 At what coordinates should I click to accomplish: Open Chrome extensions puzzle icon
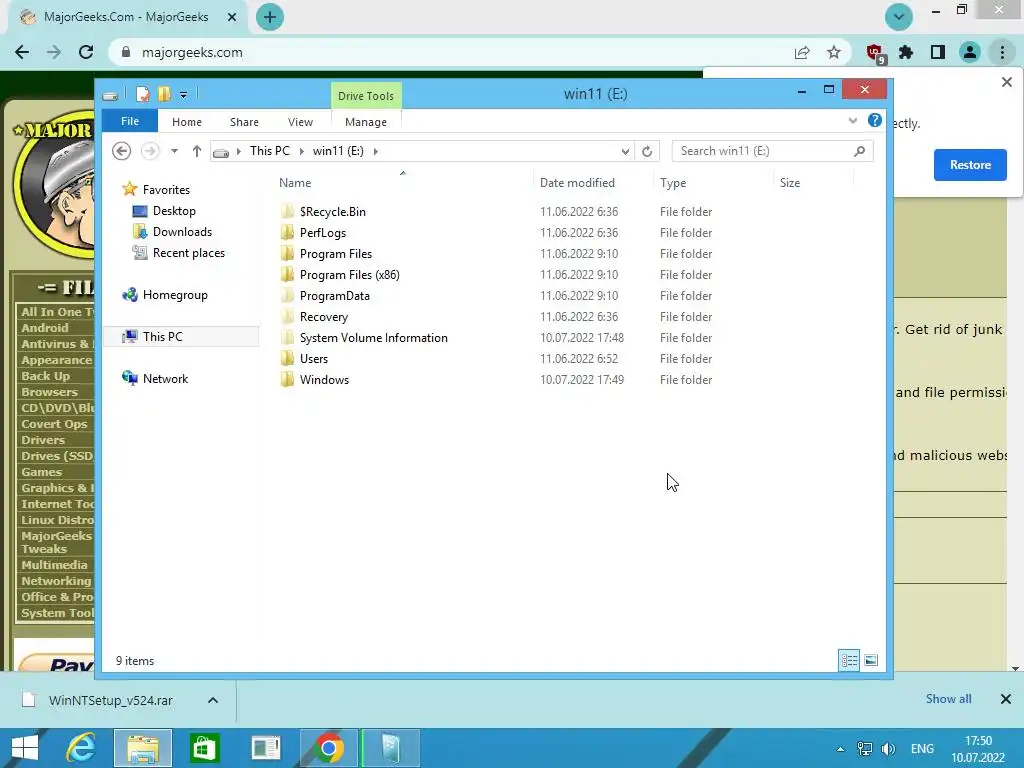coord(906,52)
